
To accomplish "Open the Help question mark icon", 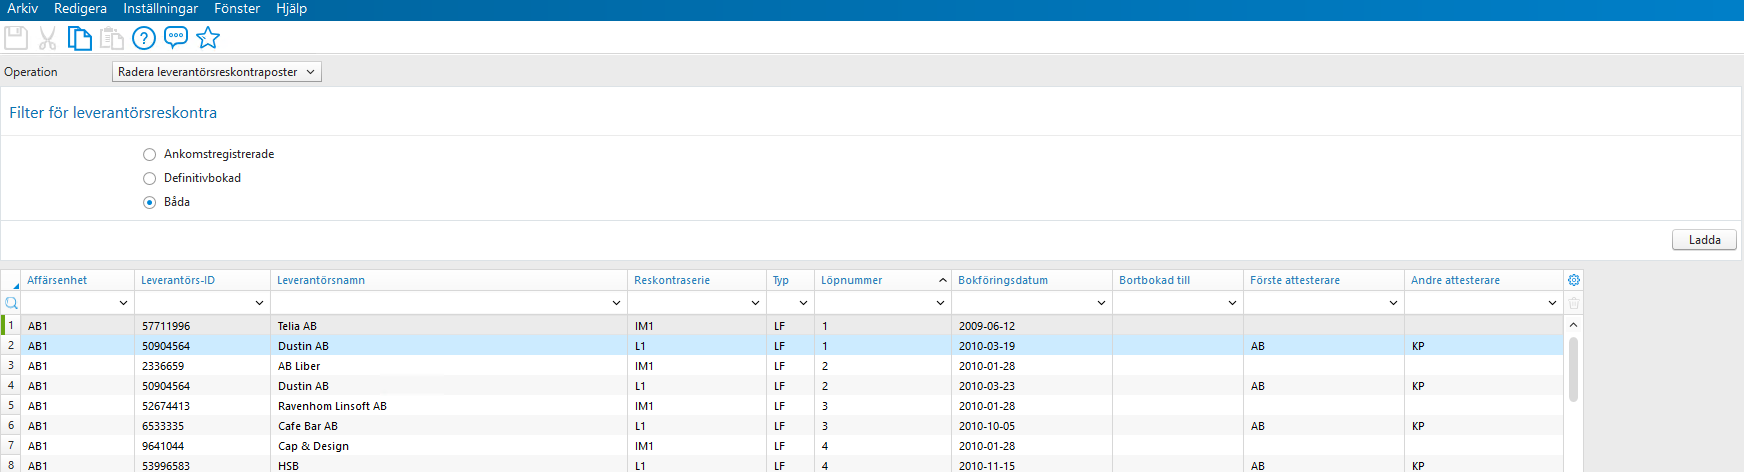I will (144, 38).
